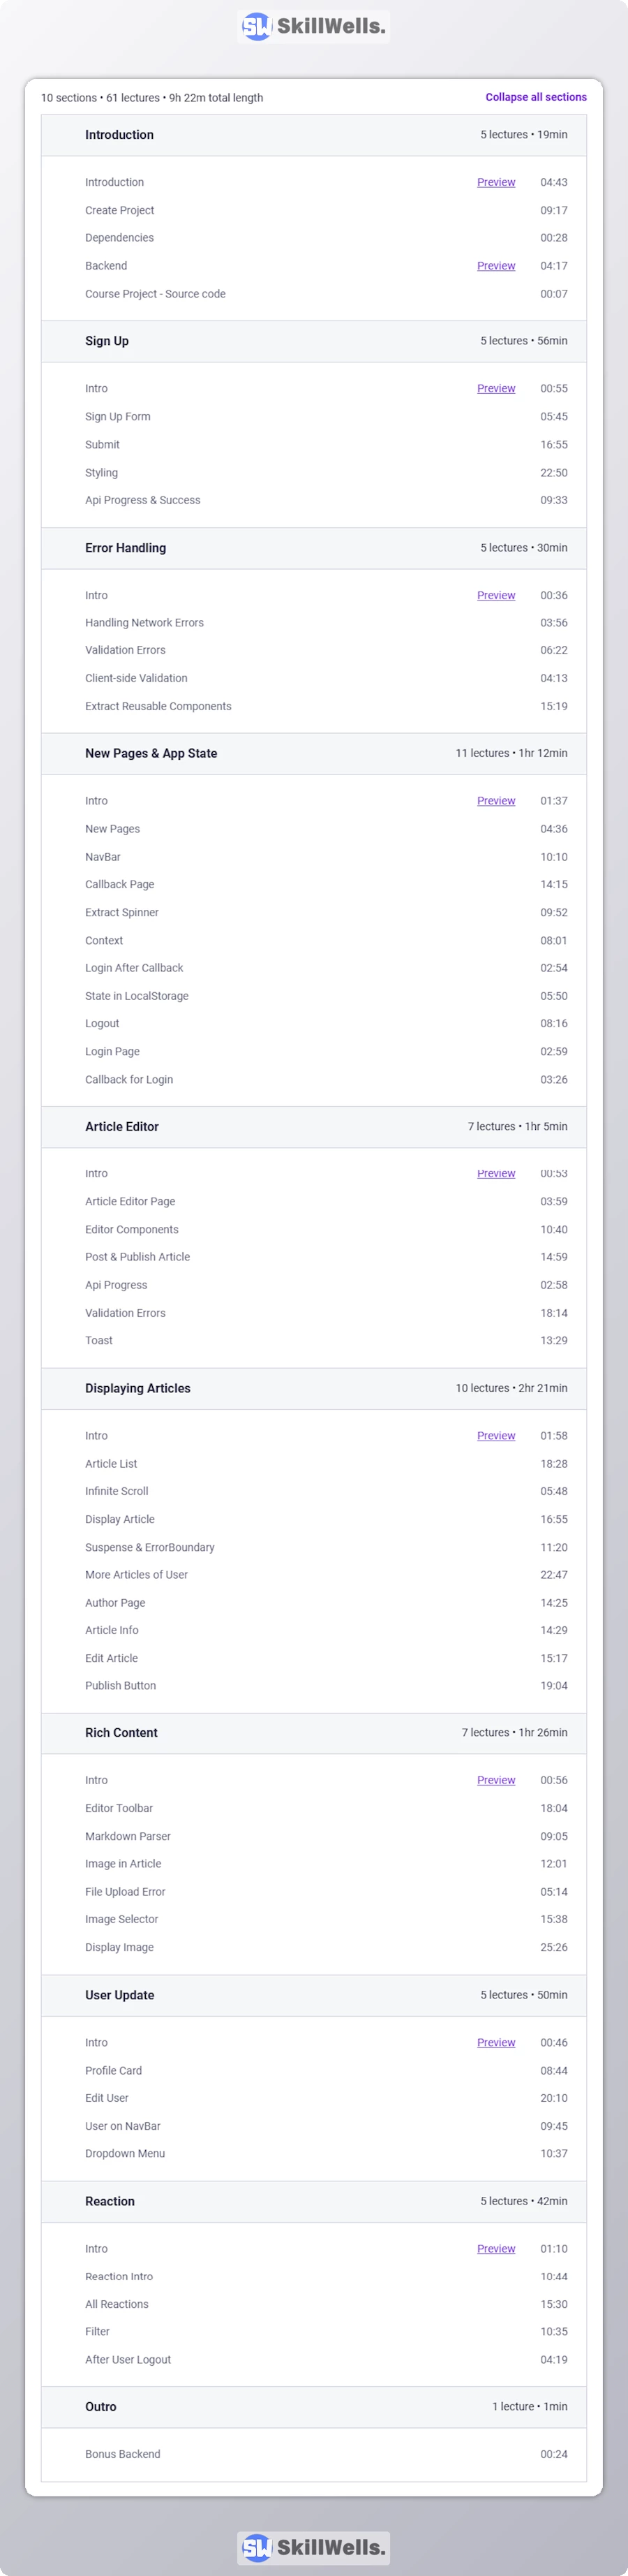The width and height of the screenshot is (628, 2576).
Task: Select the Dropdown Menu lecture
Action: [x=125, y=2153]
